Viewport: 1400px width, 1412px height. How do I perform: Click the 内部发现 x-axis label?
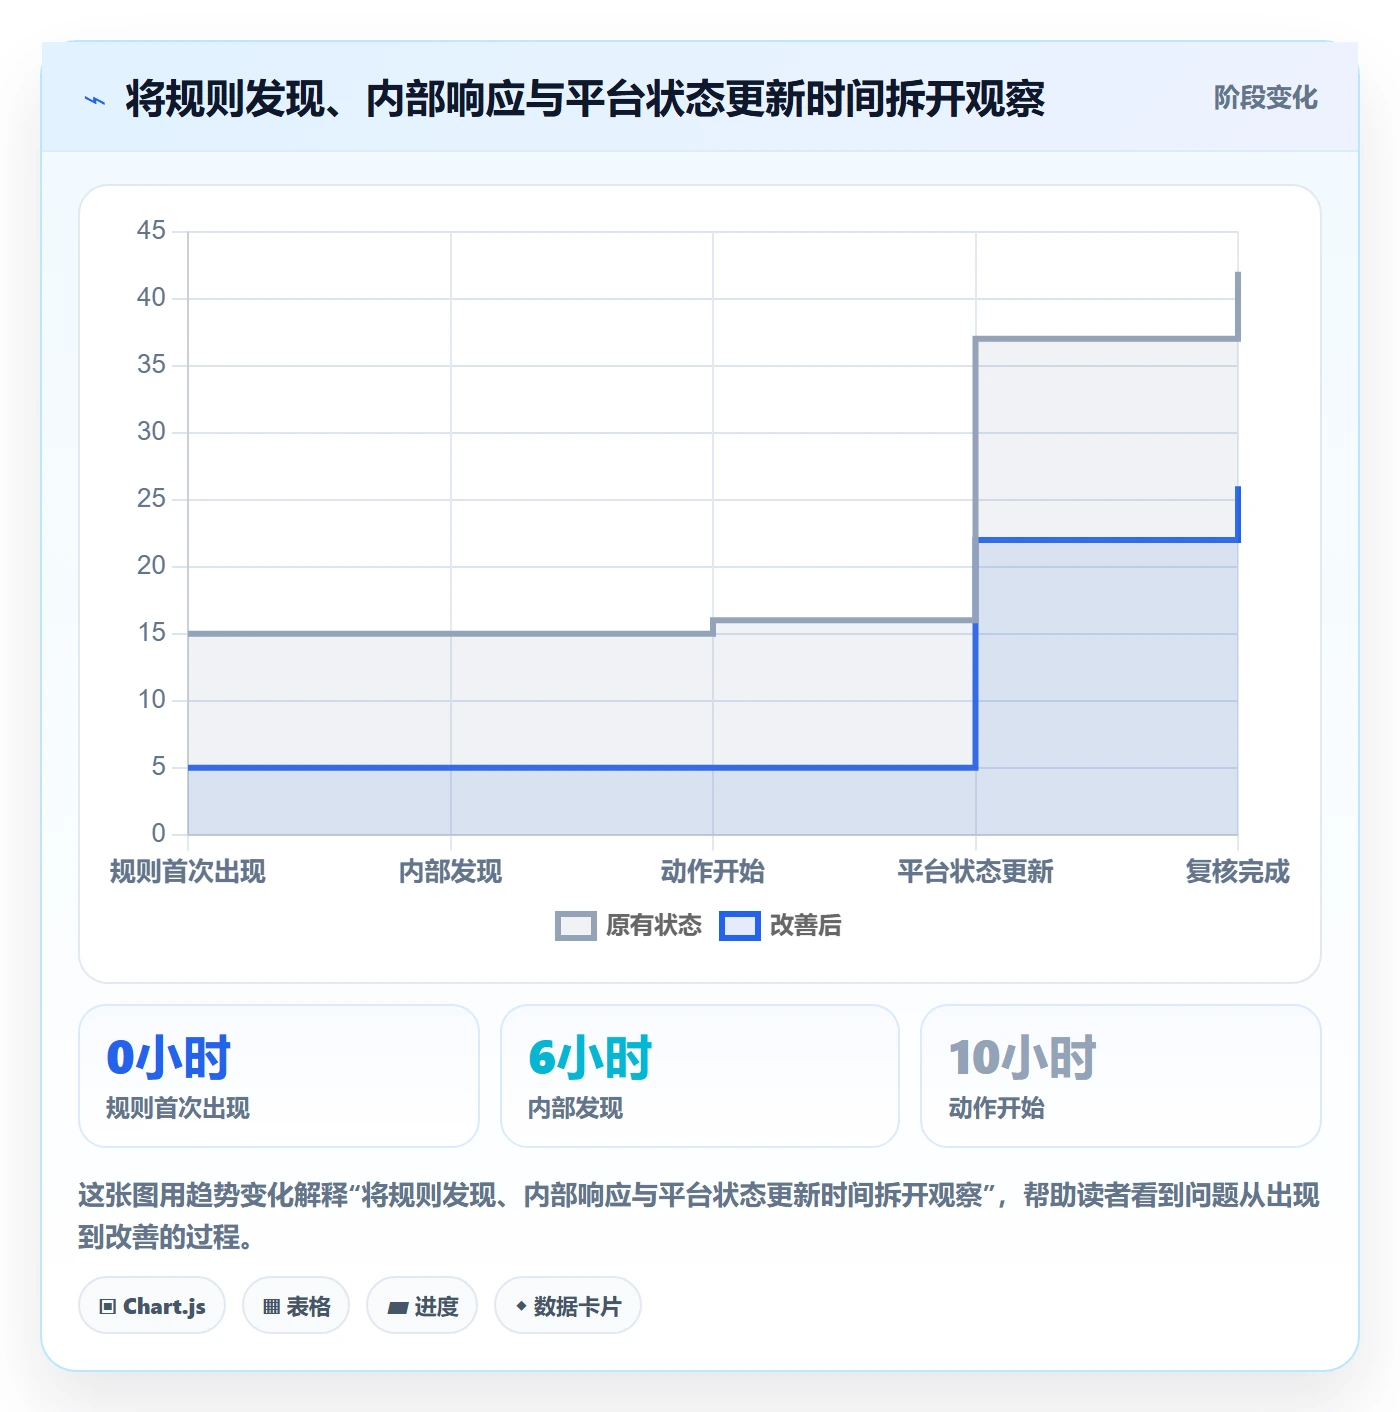coord(451,872)
